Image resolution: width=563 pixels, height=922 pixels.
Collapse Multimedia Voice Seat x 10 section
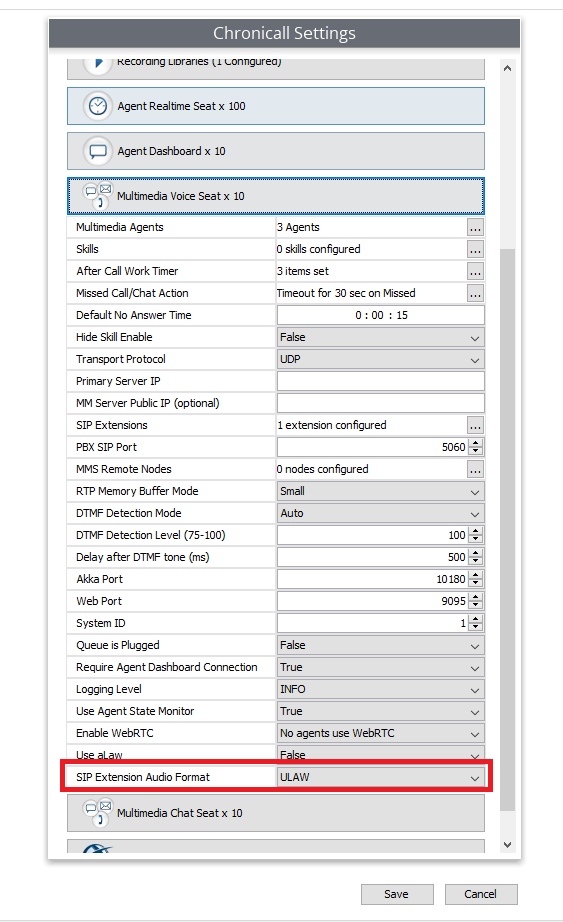point(276,196)
